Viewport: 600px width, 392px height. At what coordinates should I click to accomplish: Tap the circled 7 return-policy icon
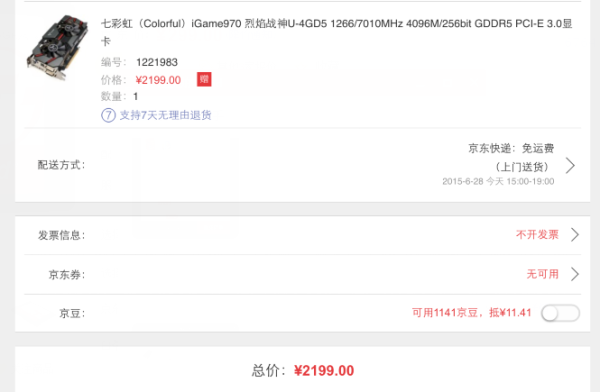point(108,115)
